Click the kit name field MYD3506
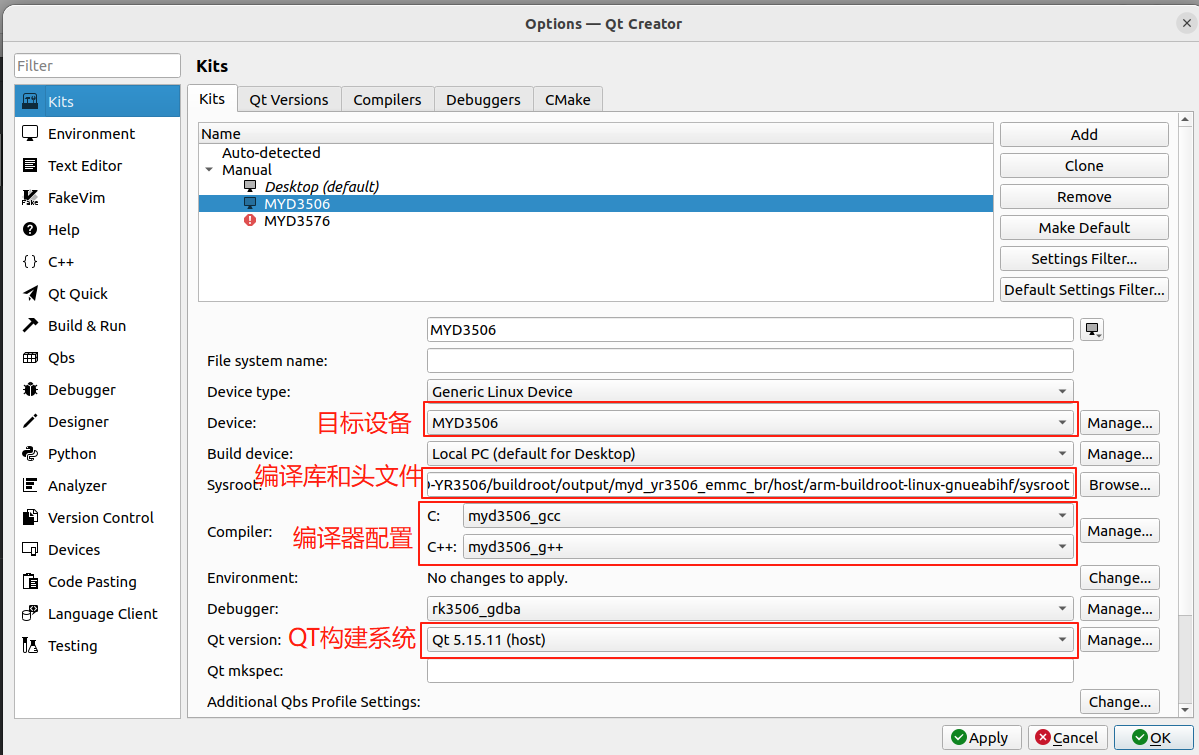Image resolution: width=1199 pixels, height=755 pixels. point(750,330)
